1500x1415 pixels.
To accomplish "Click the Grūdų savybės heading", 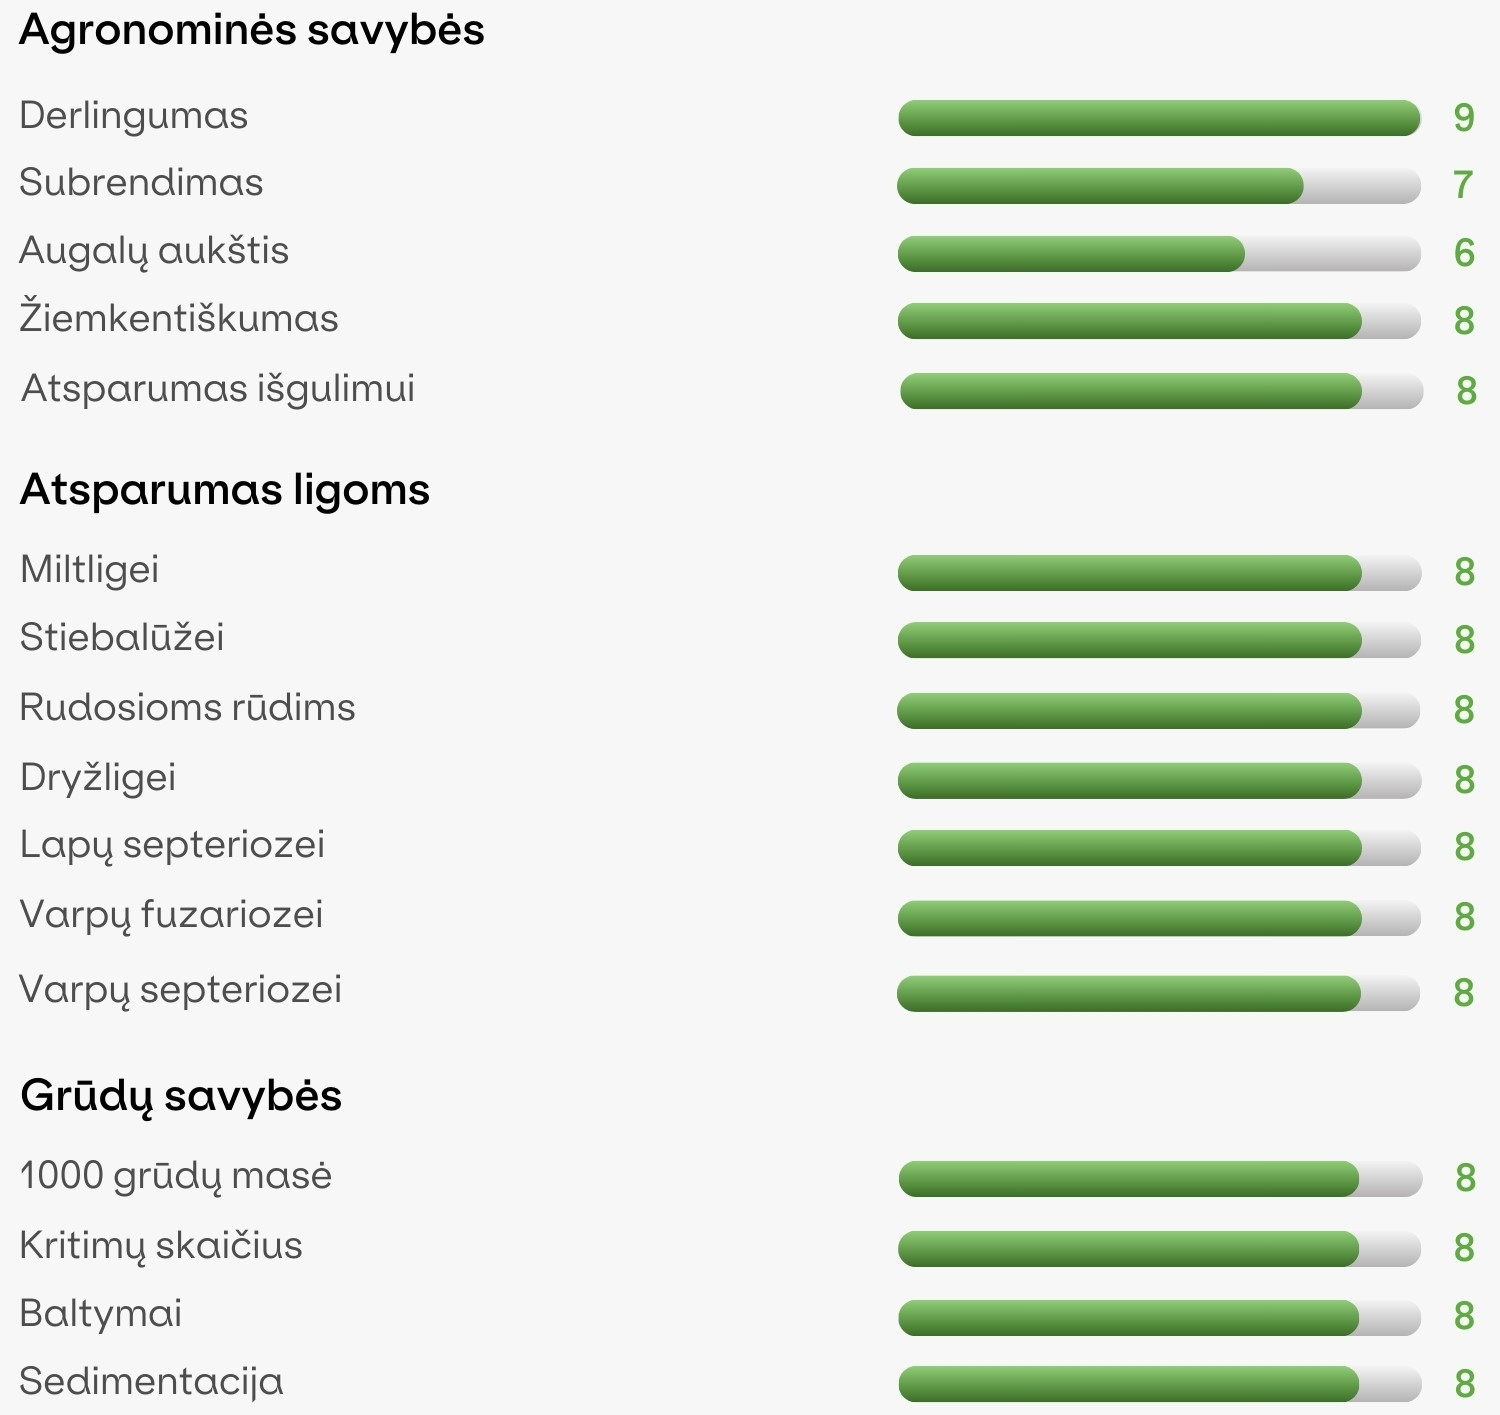I will click(x=181, y=1096).
